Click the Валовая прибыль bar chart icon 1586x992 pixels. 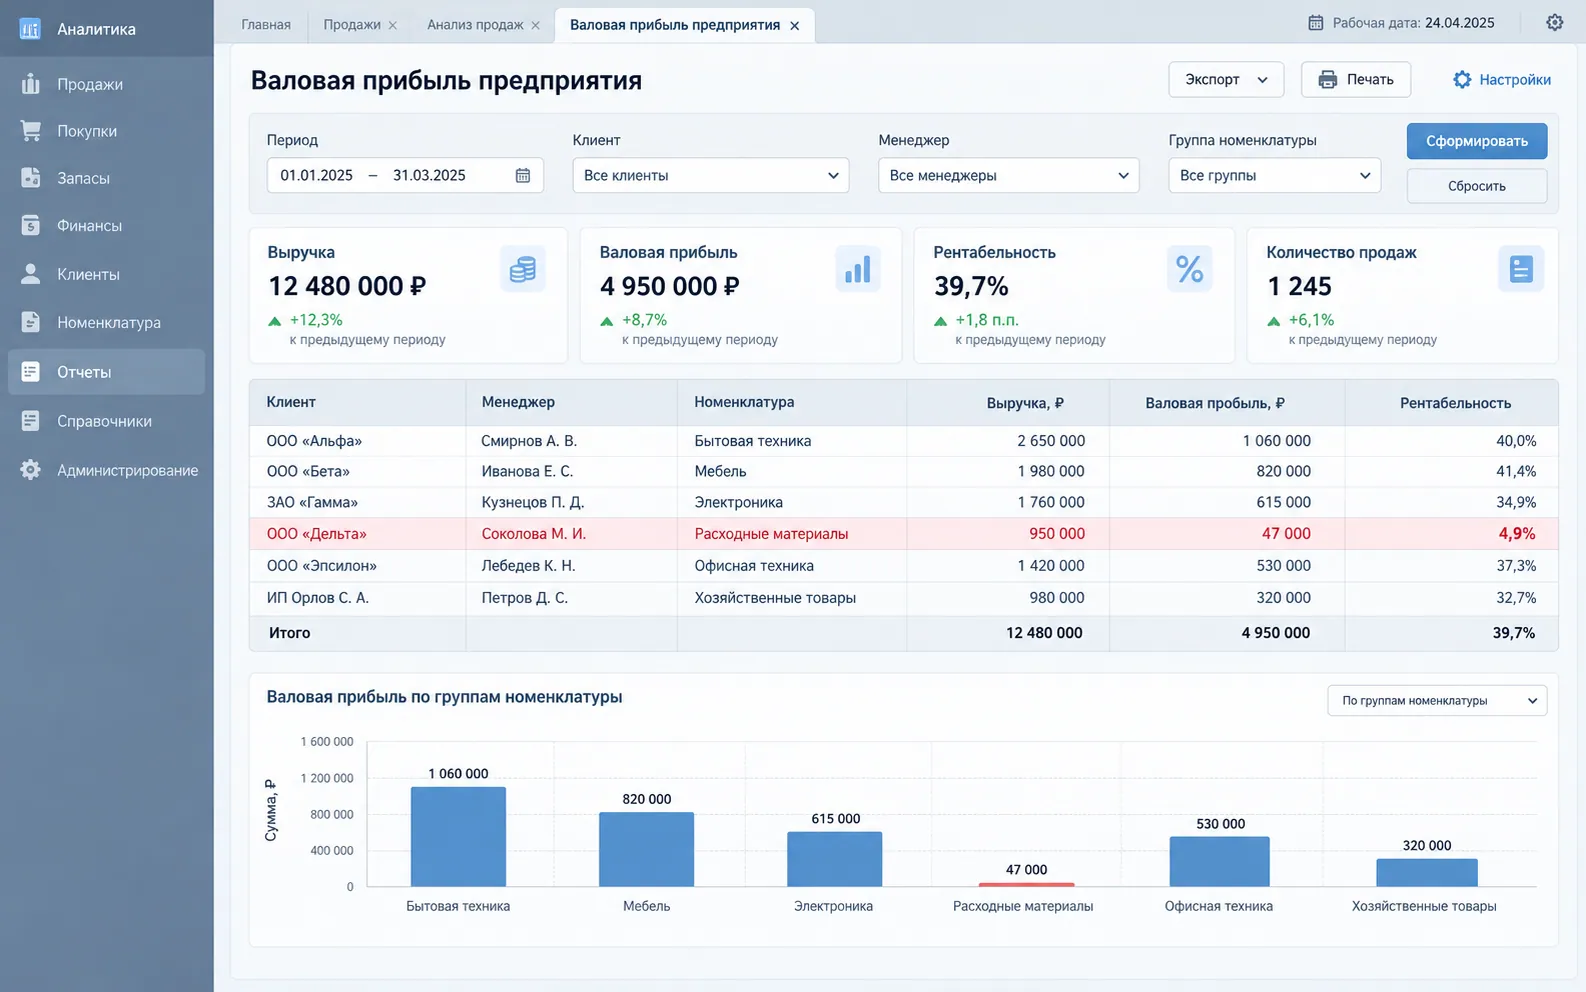pos(857,269)
